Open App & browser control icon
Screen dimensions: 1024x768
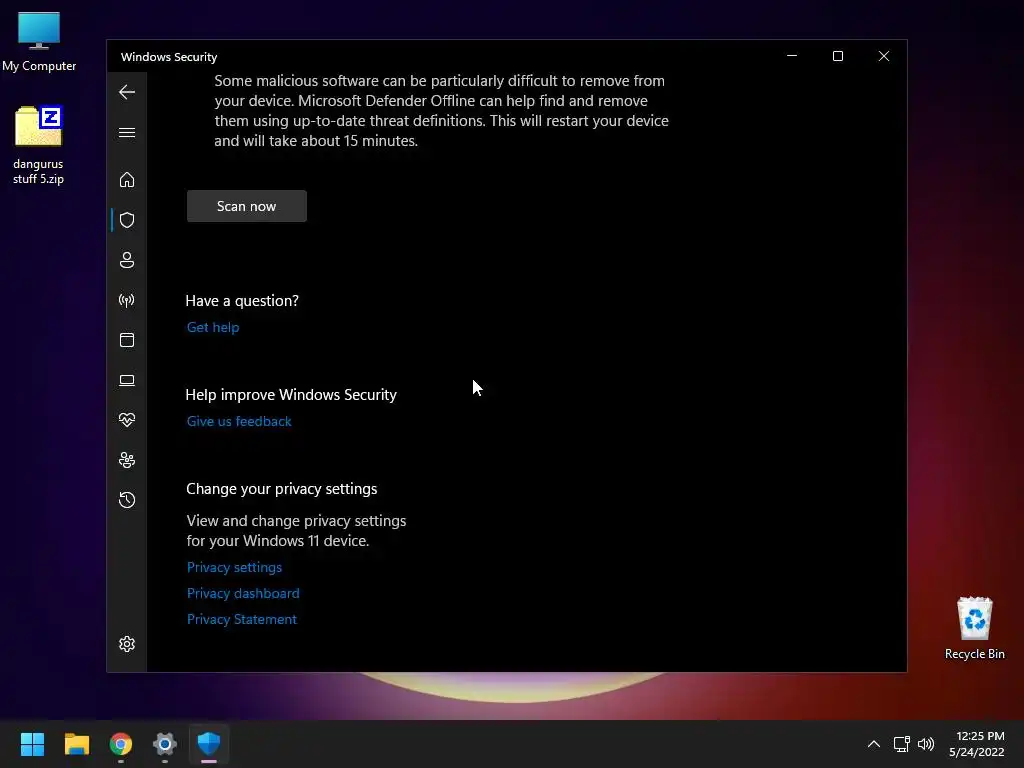tap(127, 340)
